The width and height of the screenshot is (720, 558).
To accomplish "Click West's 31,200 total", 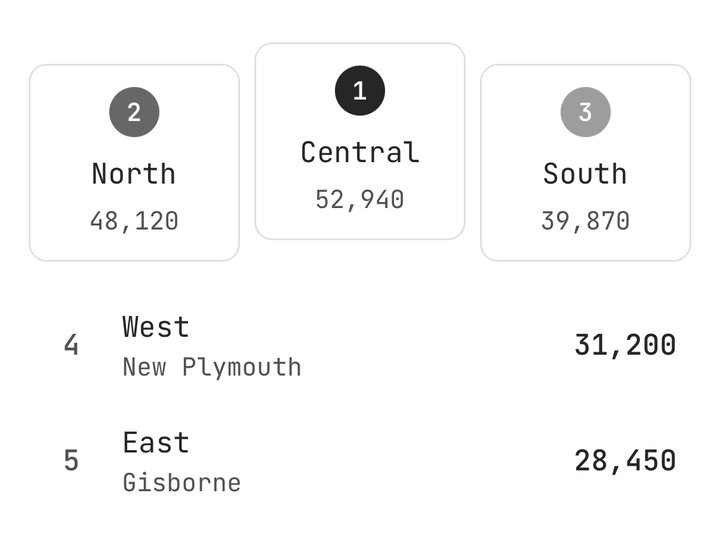I will 625,345.
